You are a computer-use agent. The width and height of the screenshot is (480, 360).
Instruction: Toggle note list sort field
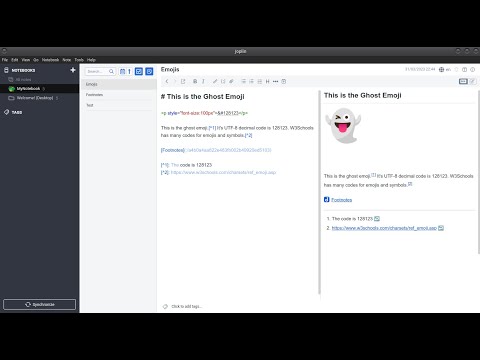(122, 71)
